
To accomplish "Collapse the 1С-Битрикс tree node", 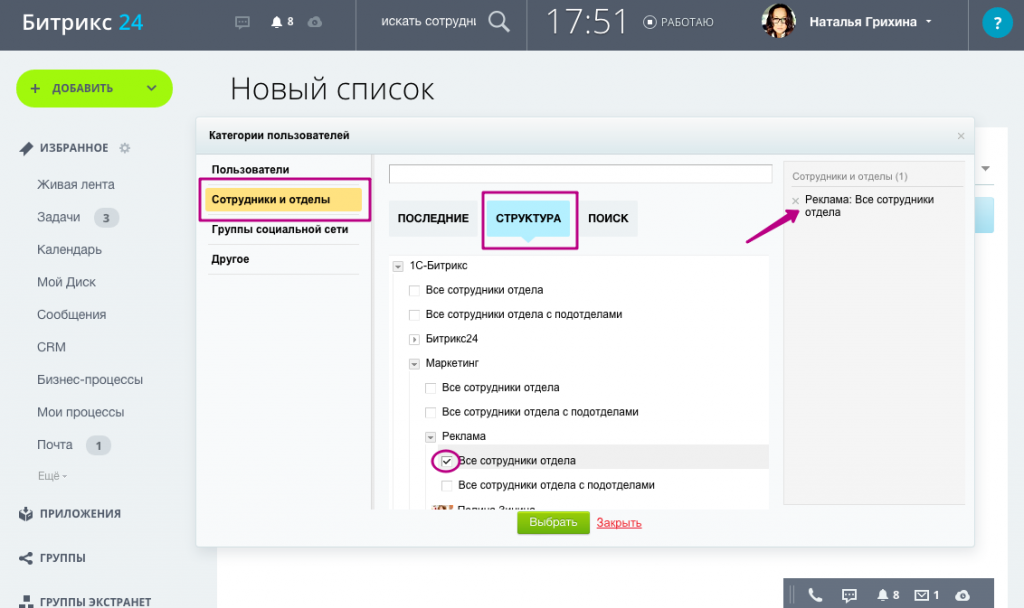I will [x=398, y=266].
